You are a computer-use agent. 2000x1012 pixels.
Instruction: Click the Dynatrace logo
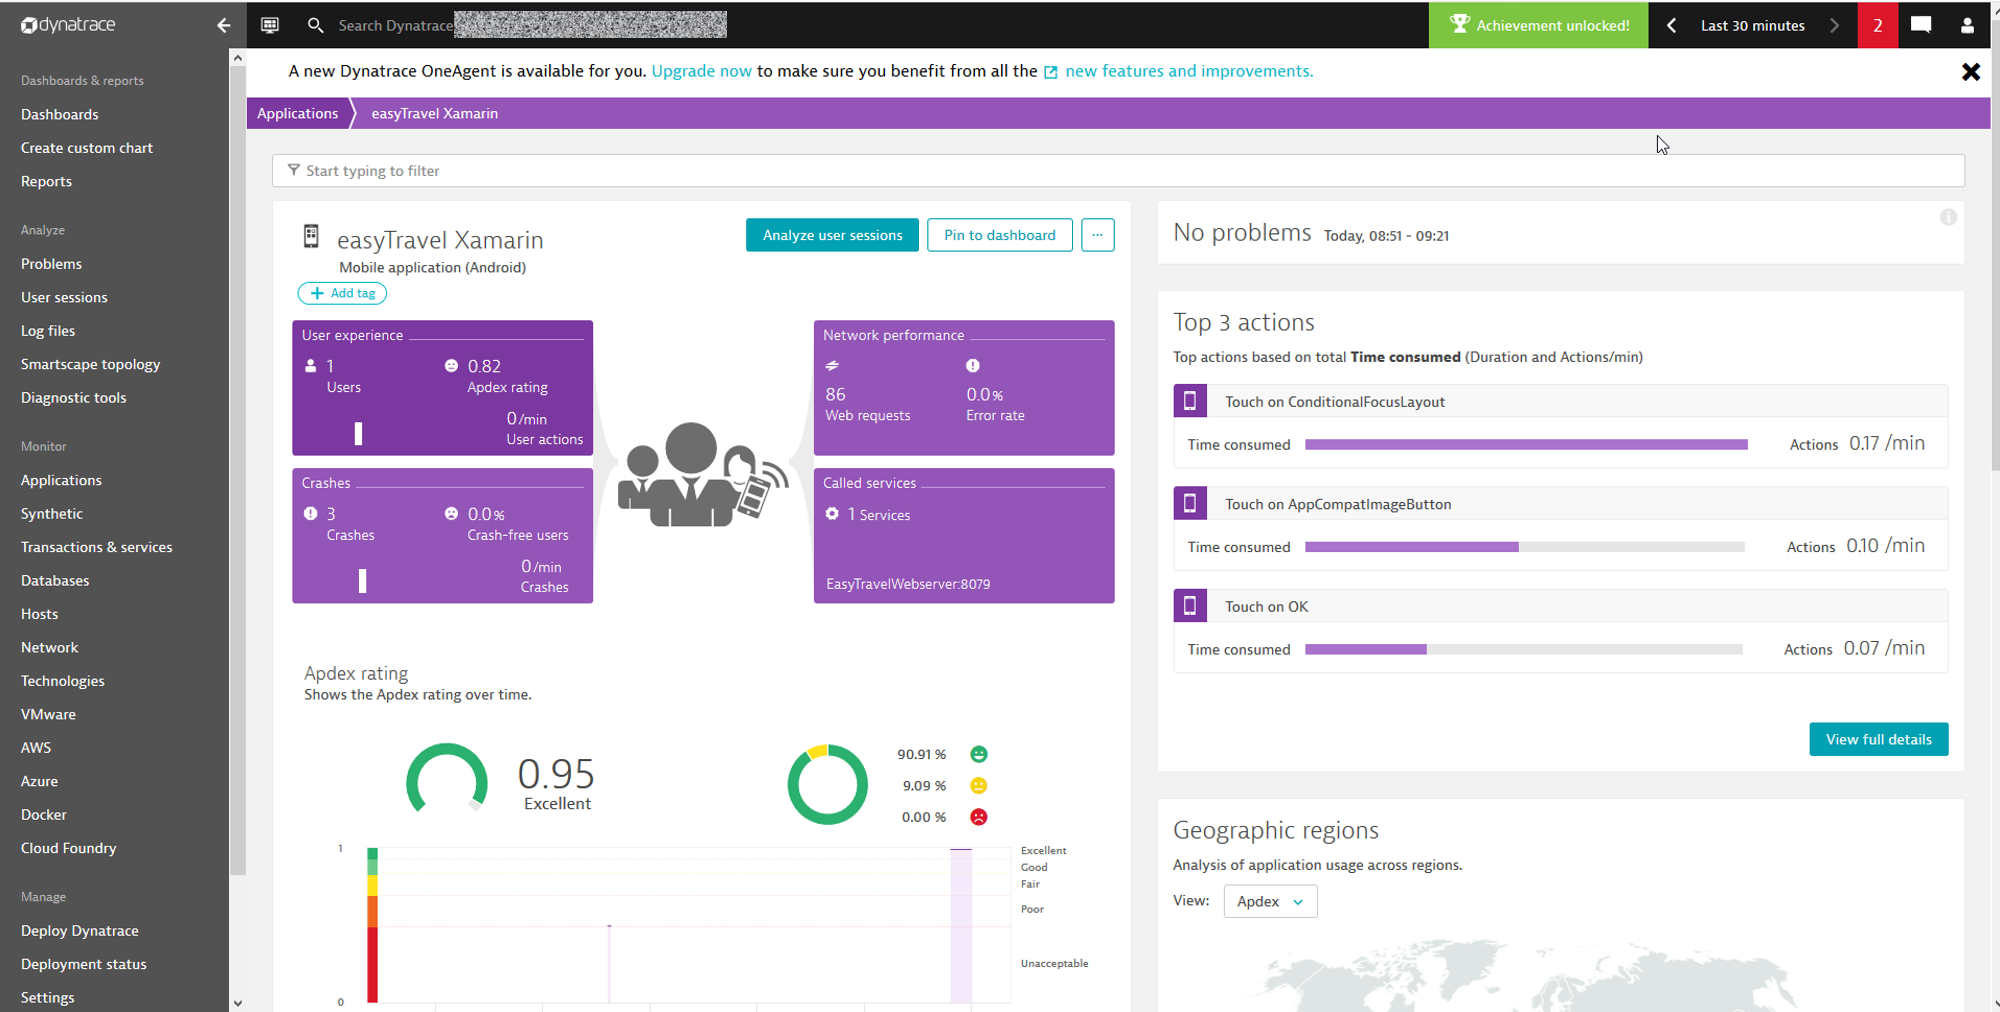click(68, 25)
